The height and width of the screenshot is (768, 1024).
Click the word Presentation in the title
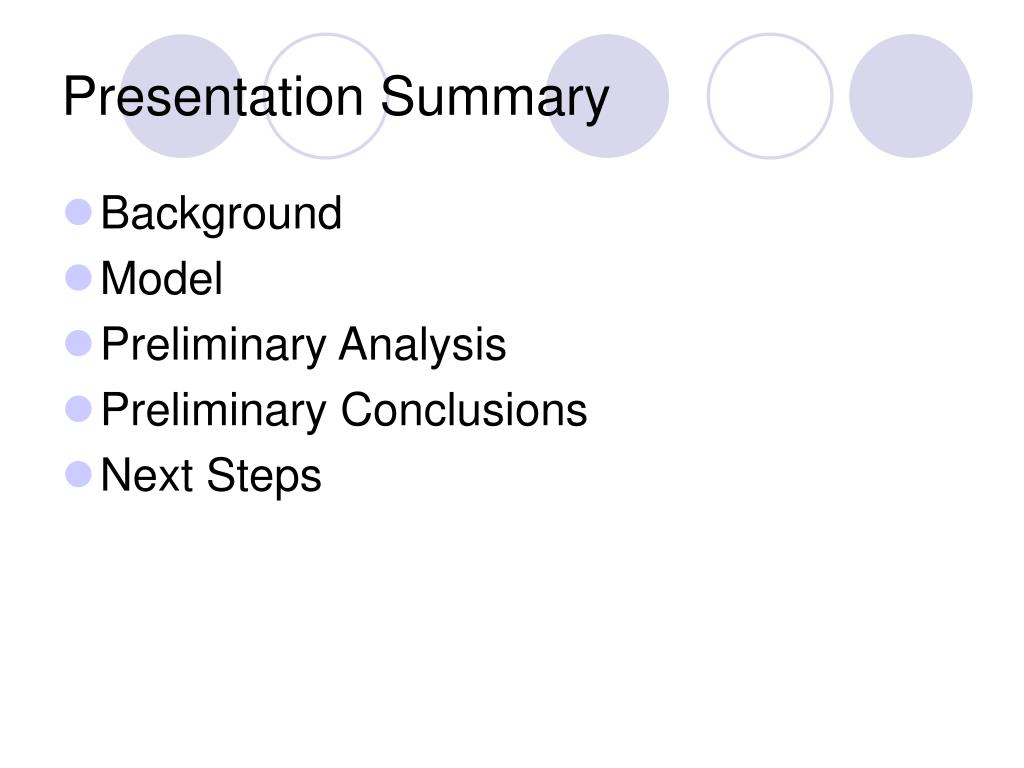pyautogui.click(x=213, y=97)
